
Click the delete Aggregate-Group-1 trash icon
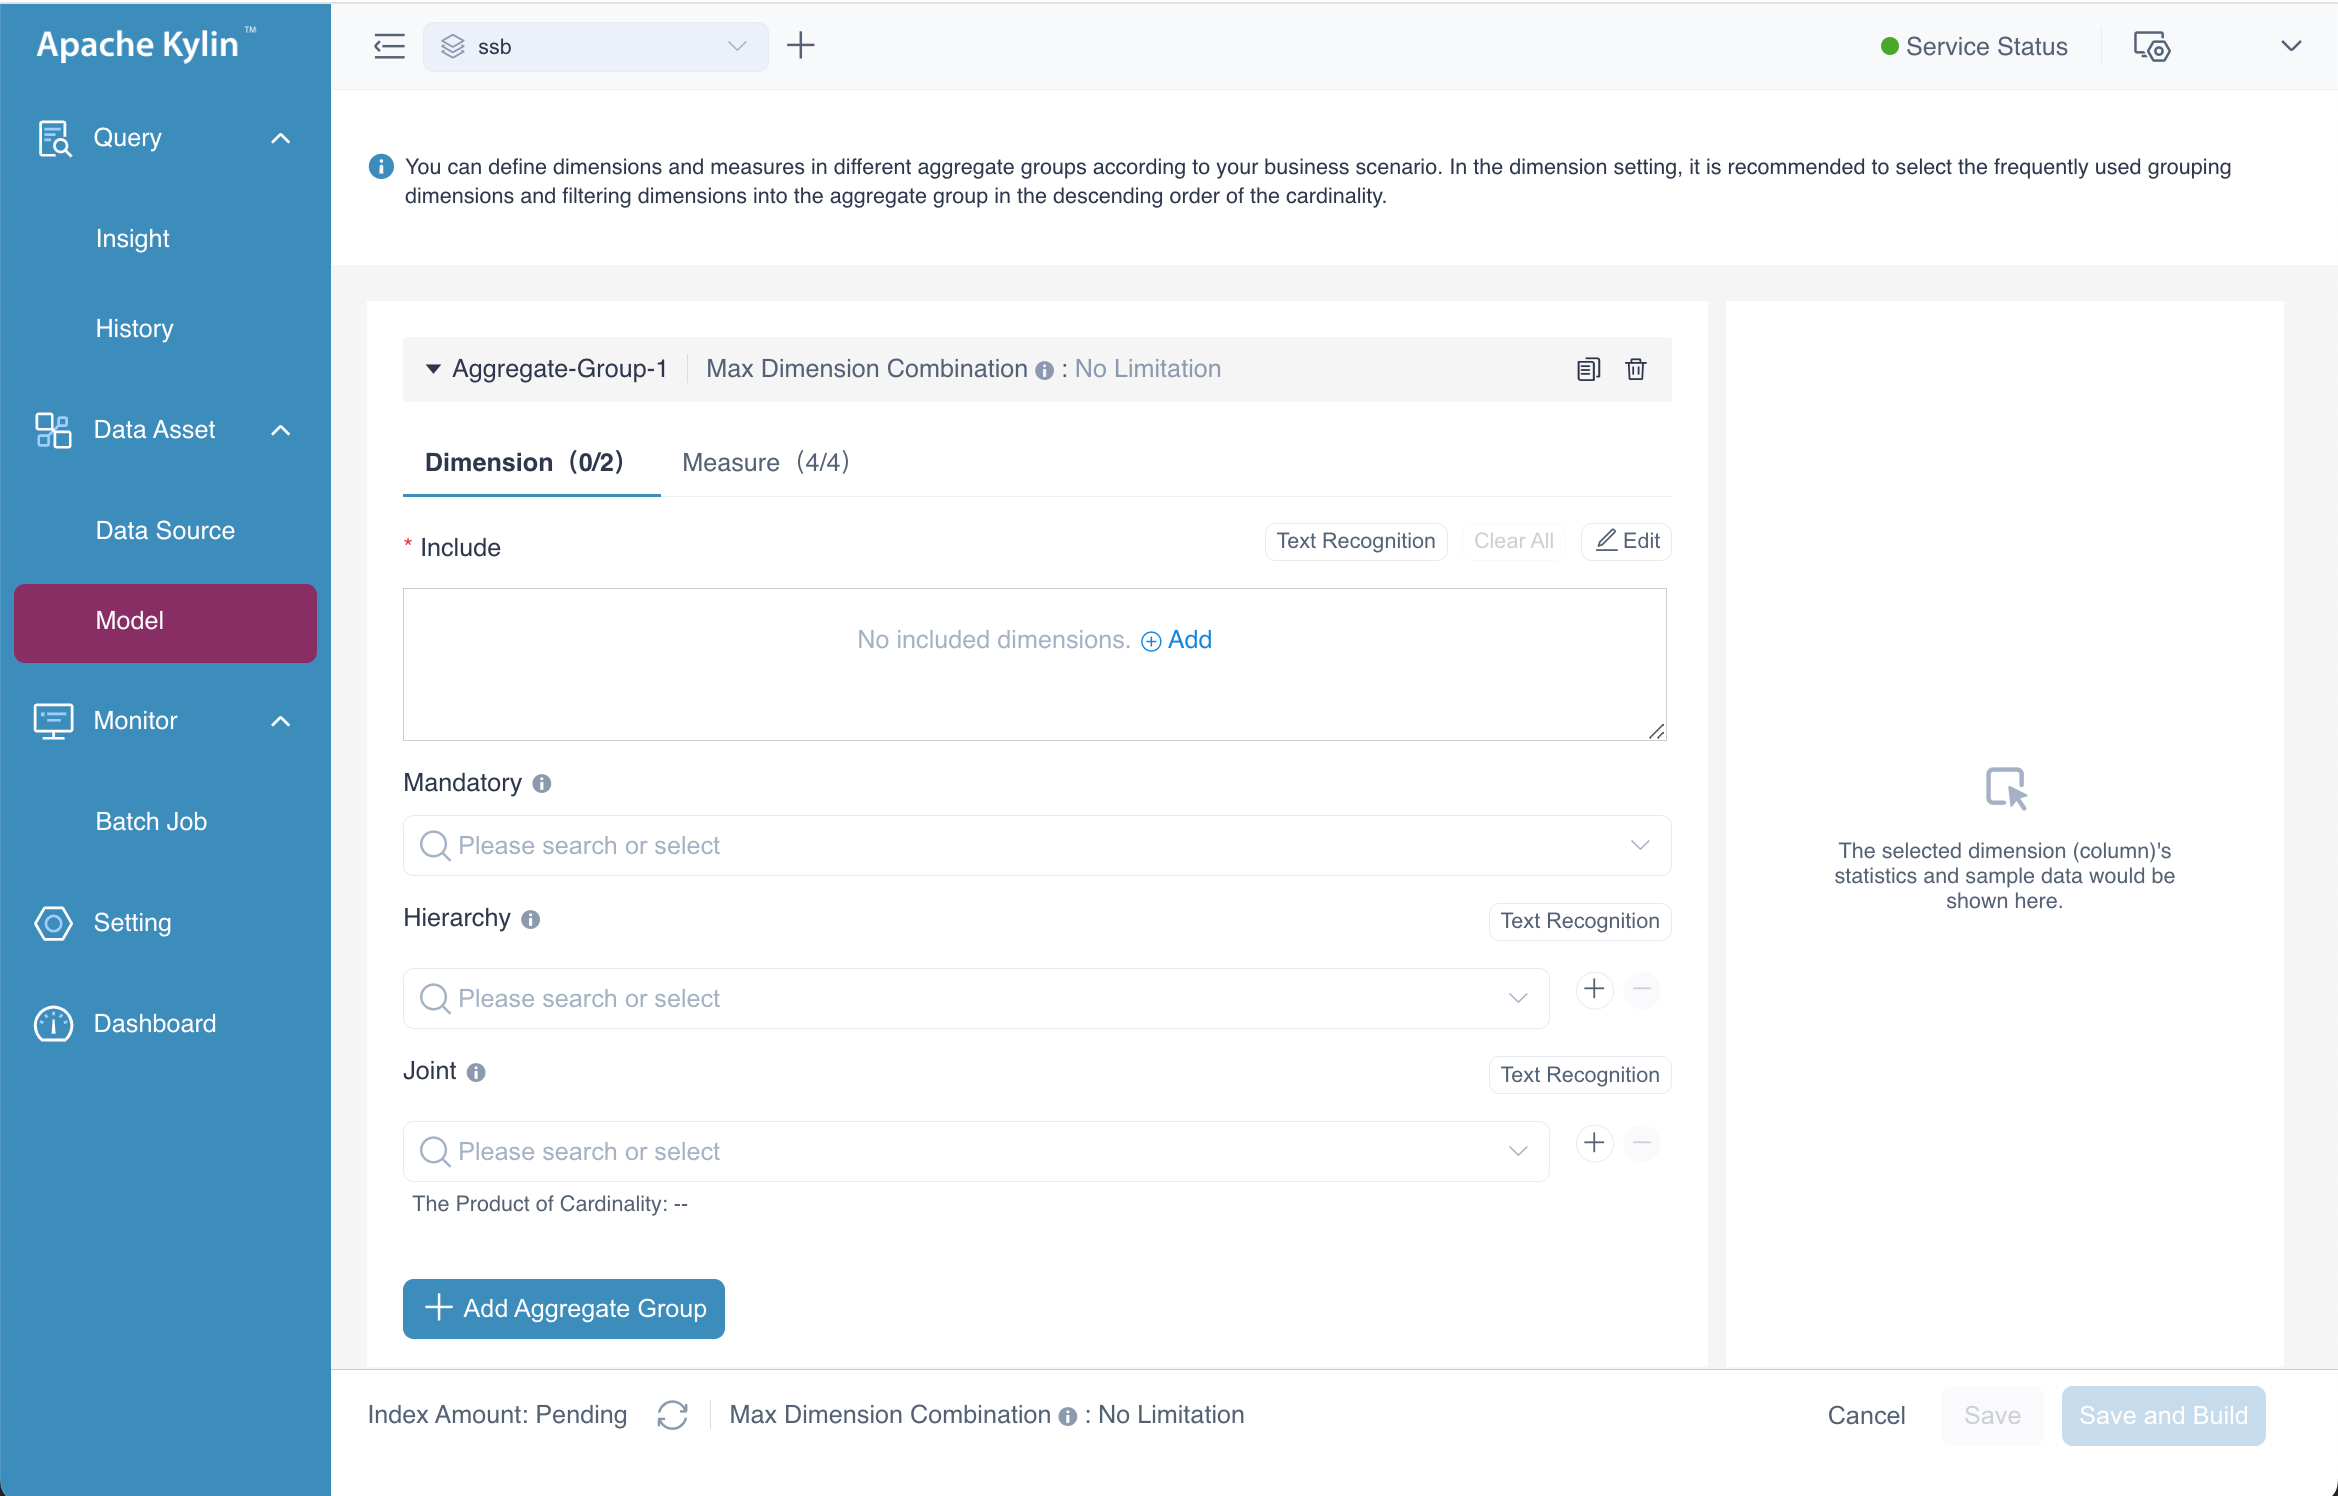coord(1636,368)
